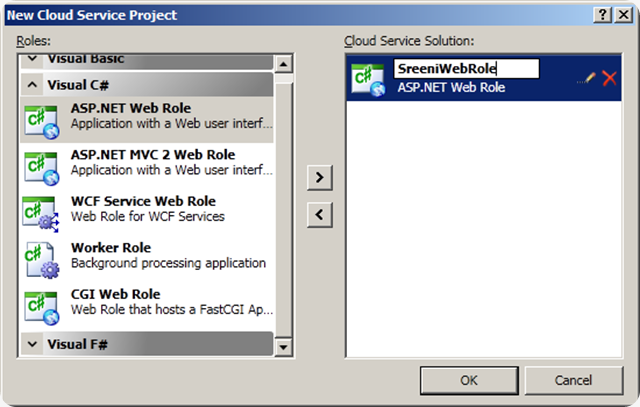The width and height of the screenshot is (640, 407).
Task: Click the SreeniWebRole name text field
Action: click(x=465, y=69)
